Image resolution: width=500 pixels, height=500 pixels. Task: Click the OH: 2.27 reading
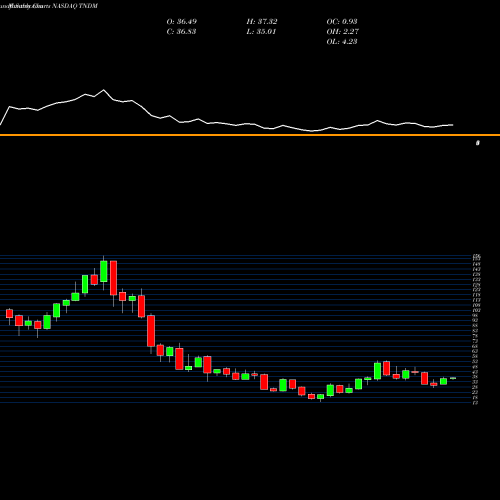tap(343, 32)
